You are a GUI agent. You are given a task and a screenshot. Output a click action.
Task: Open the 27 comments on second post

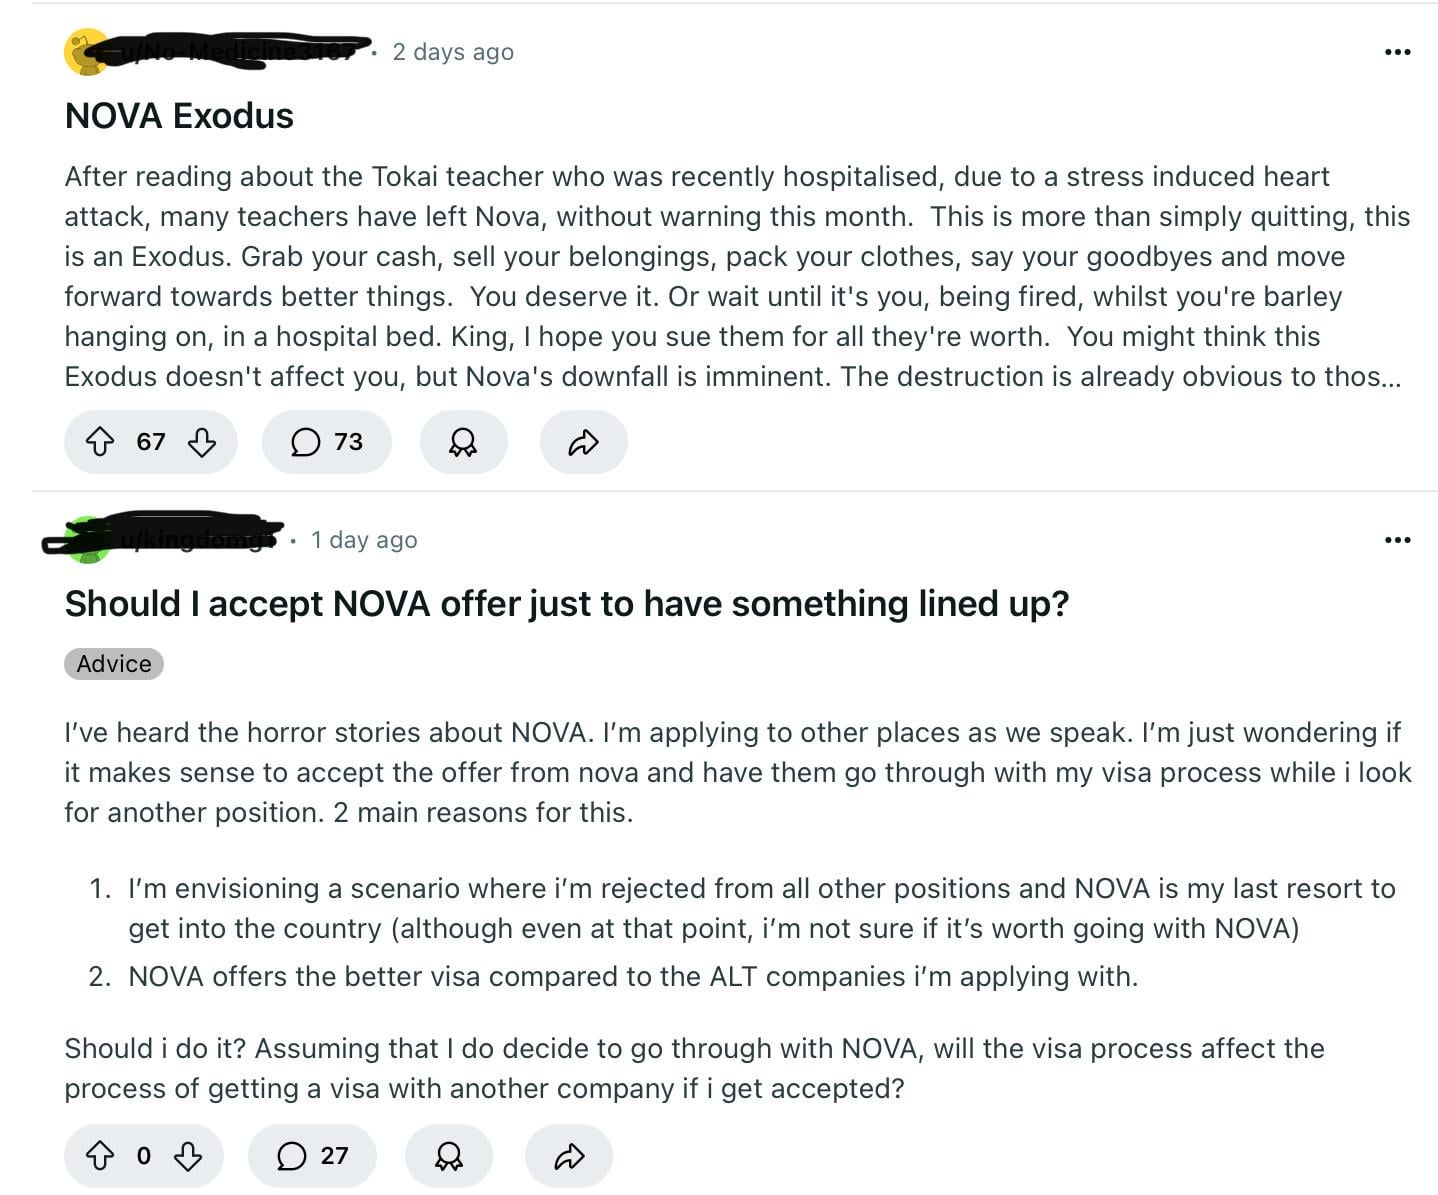[x=312, y=1157]
